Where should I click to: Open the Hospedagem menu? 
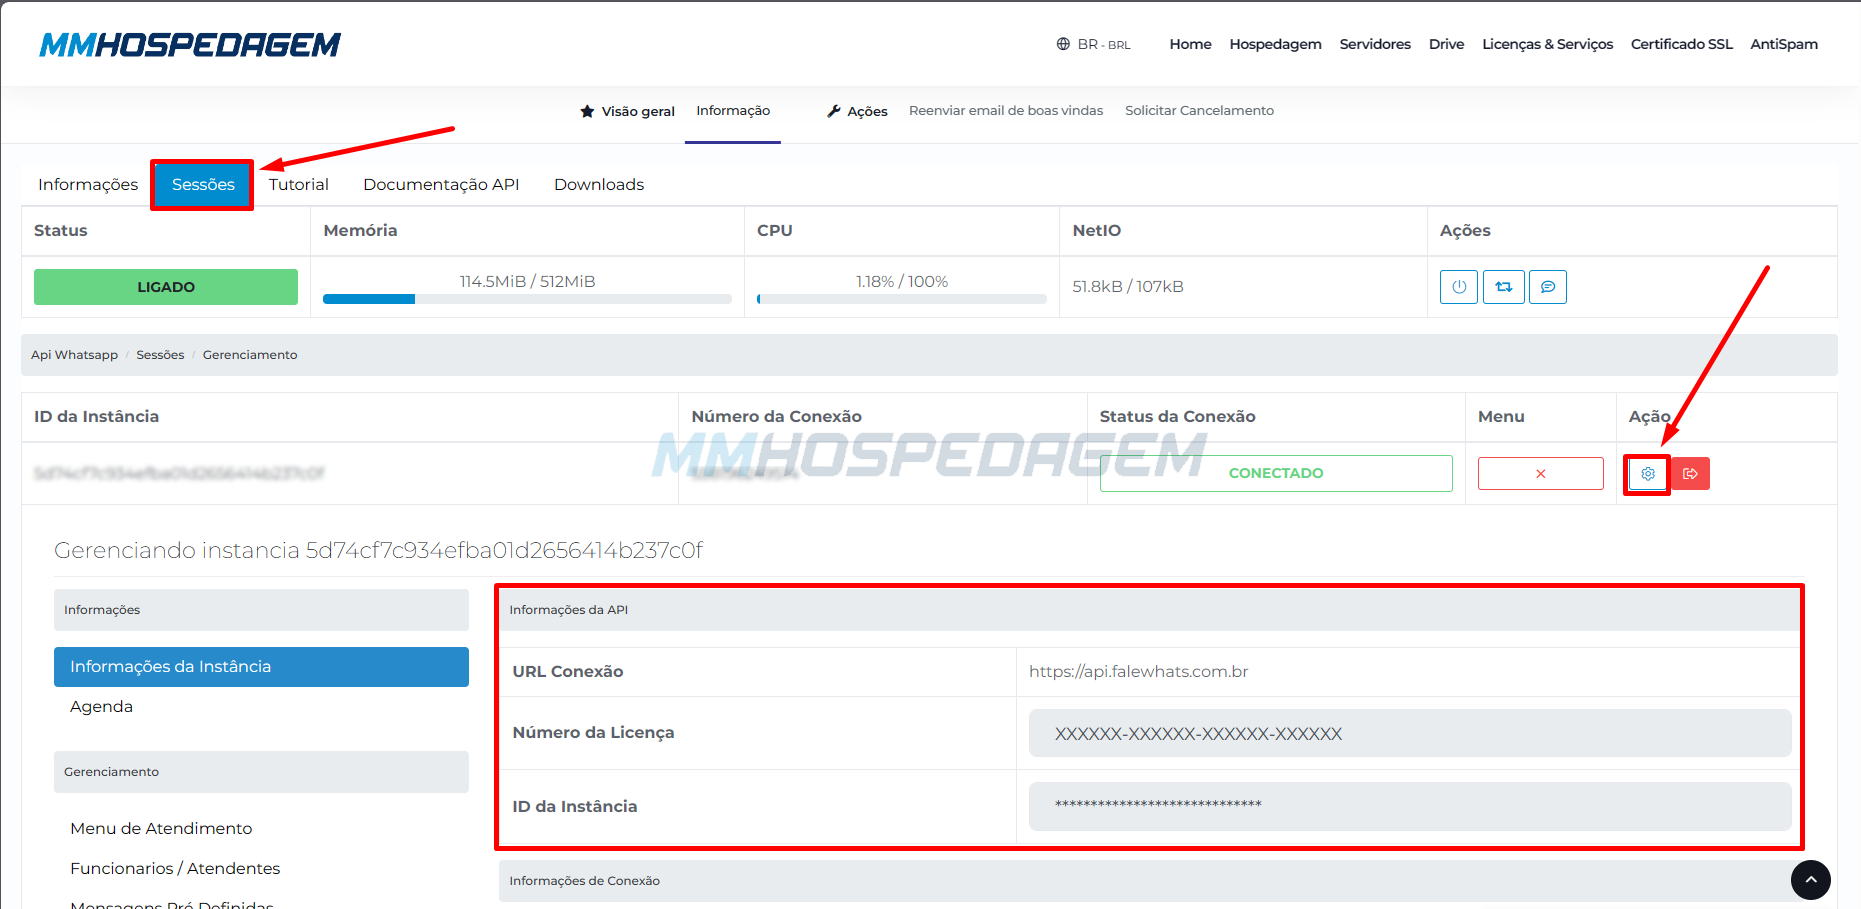coord(1275,44)
